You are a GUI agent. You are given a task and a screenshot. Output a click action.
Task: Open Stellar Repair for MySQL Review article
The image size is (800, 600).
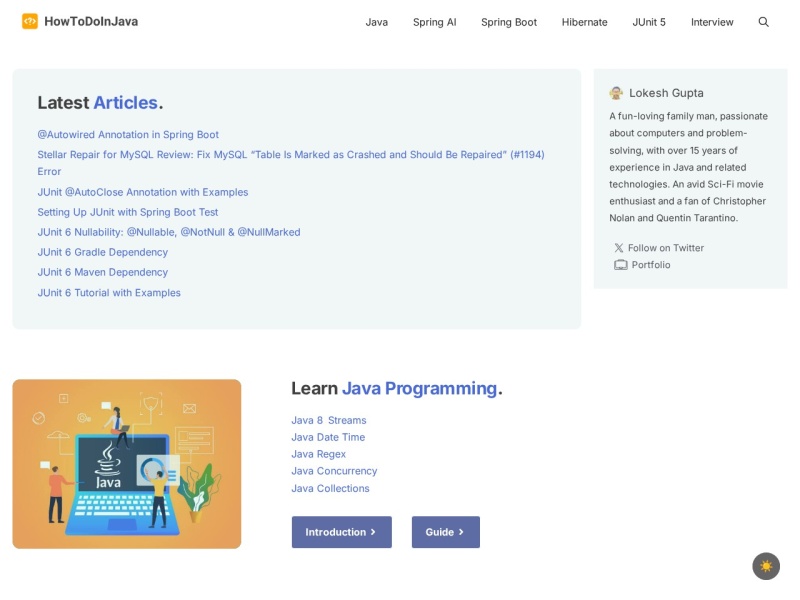(x=291, y=163)
